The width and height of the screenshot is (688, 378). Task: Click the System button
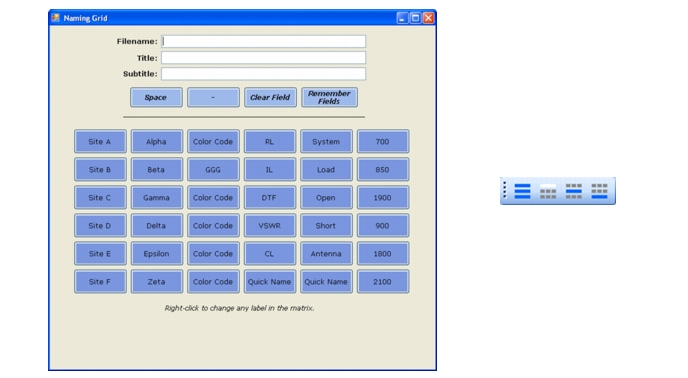[x=326, y=141]
